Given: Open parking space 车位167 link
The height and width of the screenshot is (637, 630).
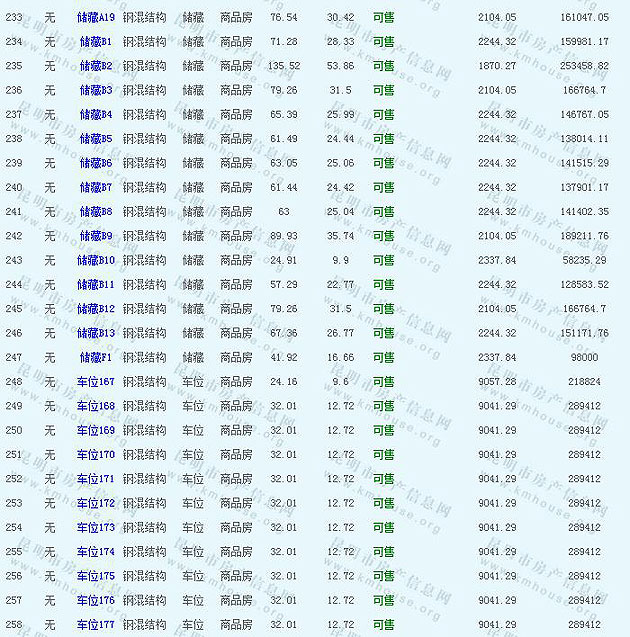Looking at the screenshot, I should (96, 382).
